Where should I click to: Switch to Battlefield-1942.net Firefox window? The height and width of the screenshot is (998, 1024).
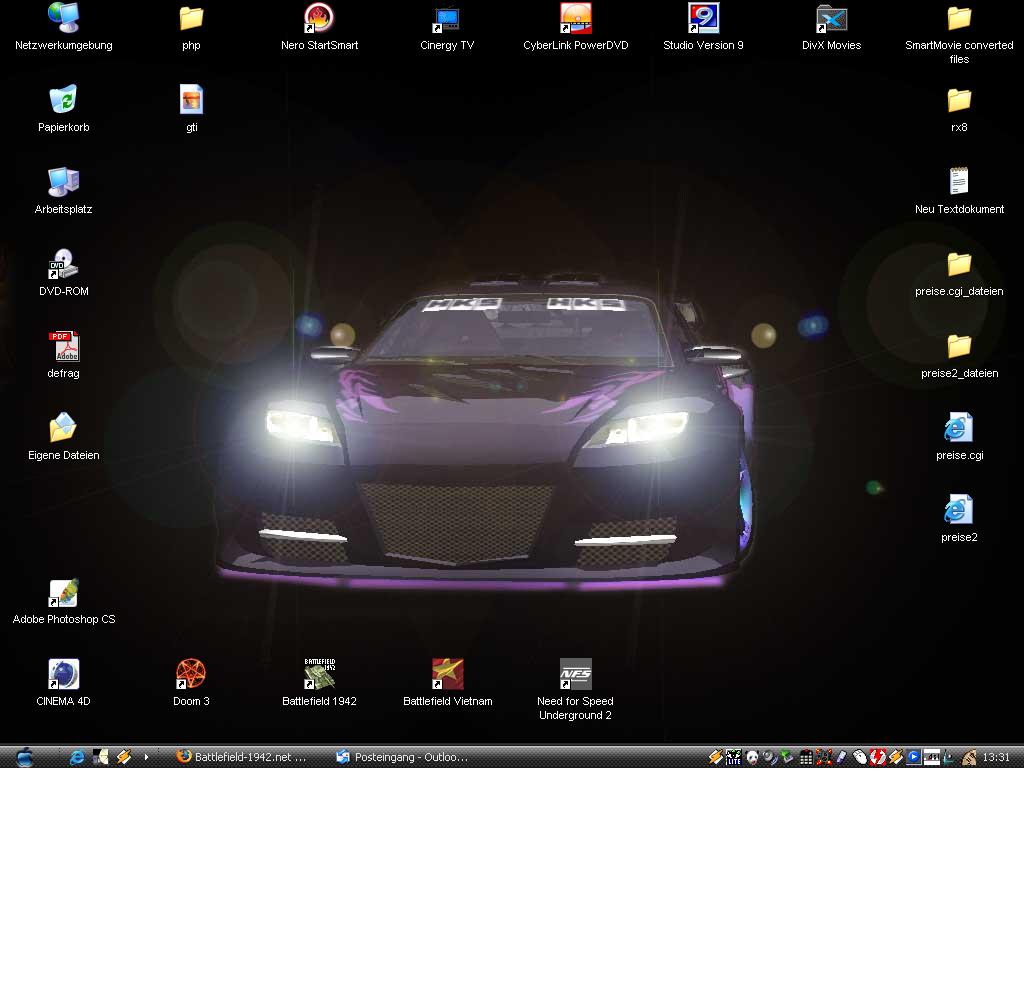click(242, 756)
